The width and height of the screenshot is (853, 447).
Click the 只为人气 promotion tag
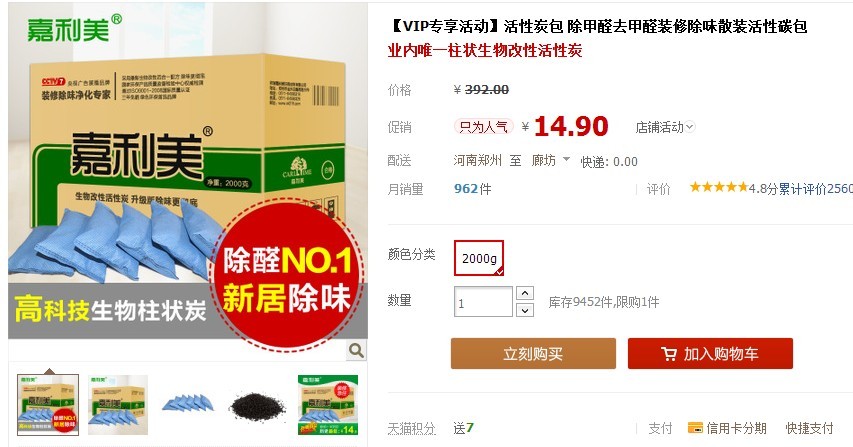pos(484,127)
